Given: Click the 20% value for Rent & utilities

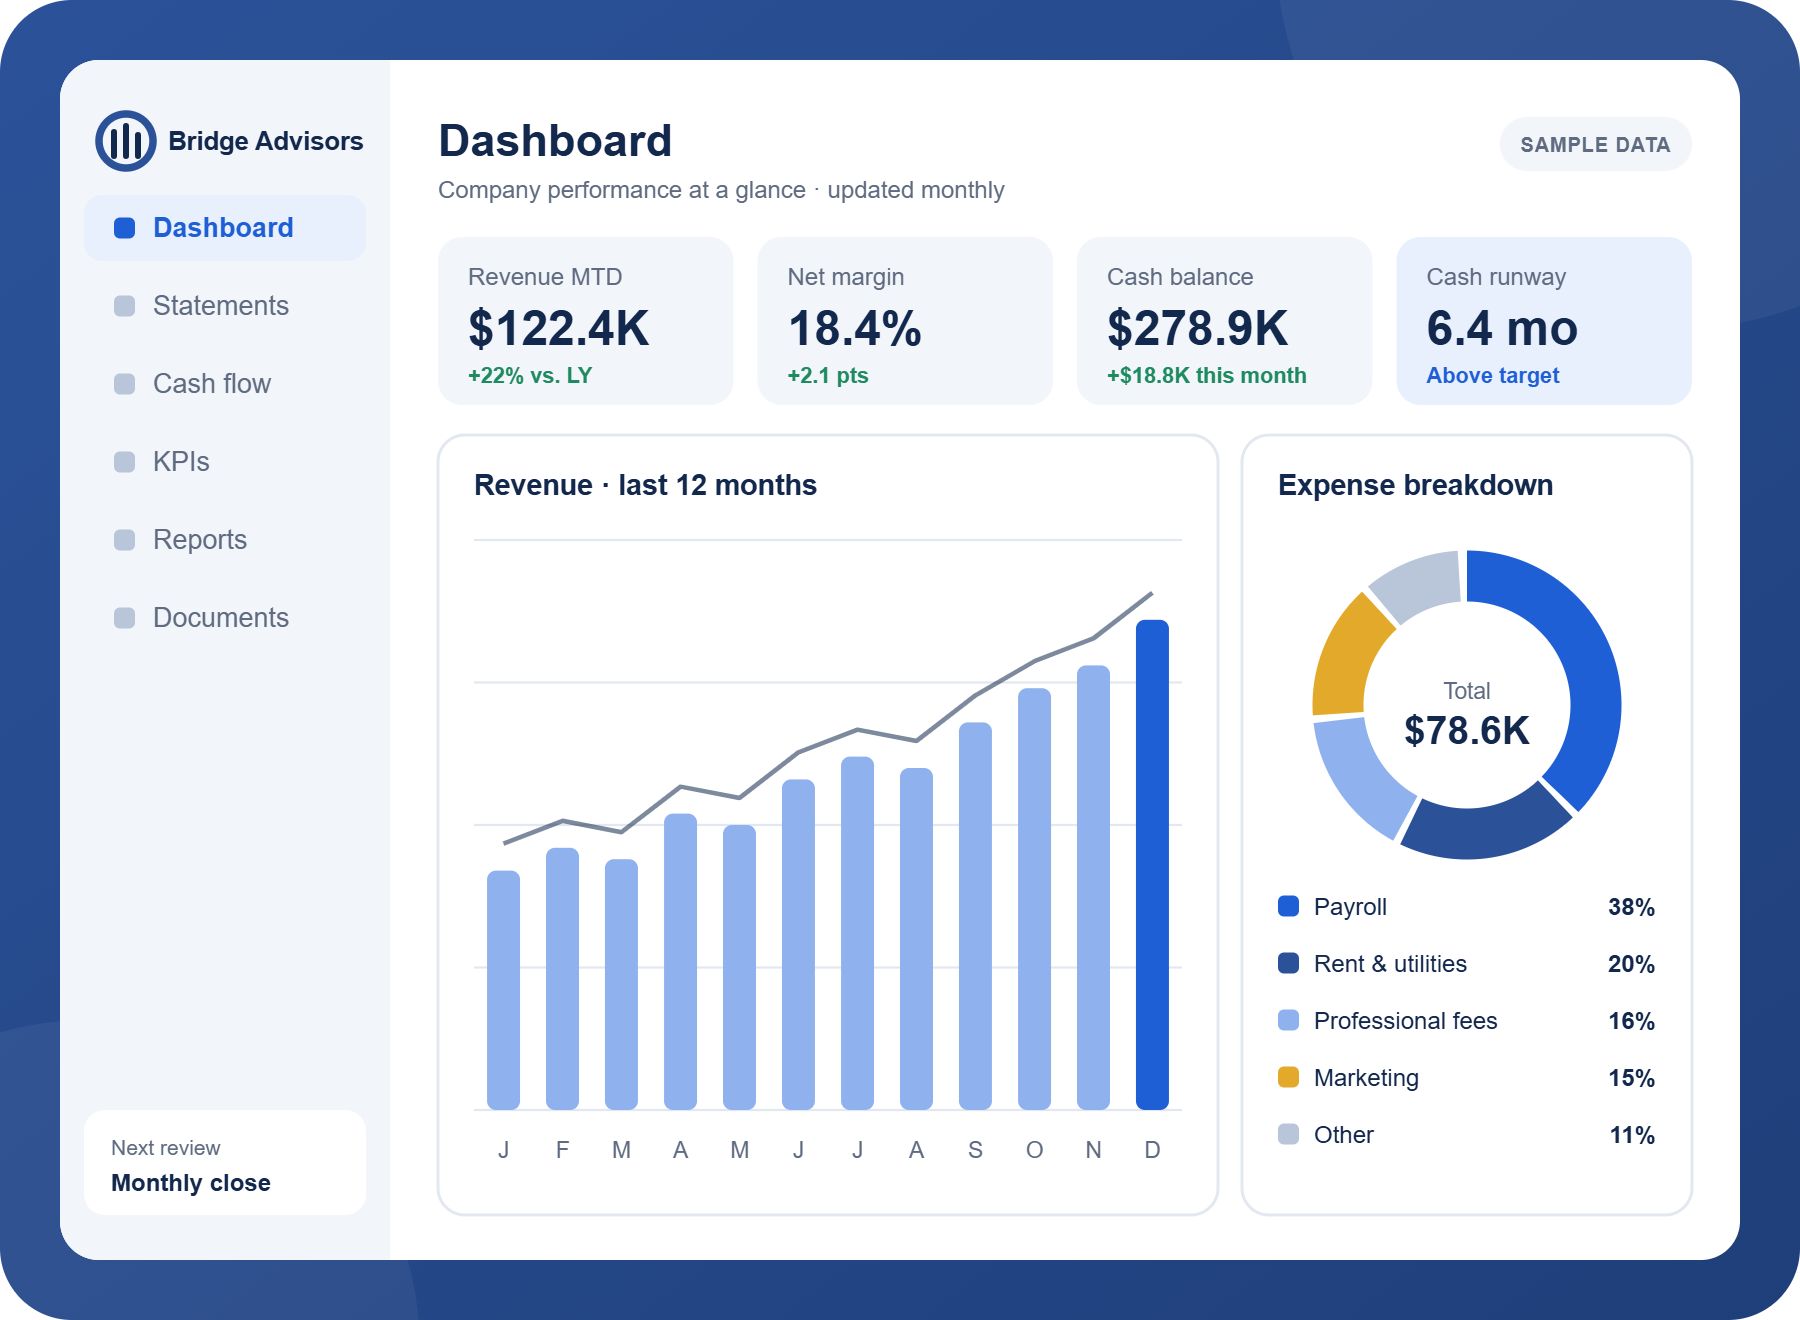Looking at the screenshot, I should (x=1631, y=964).
